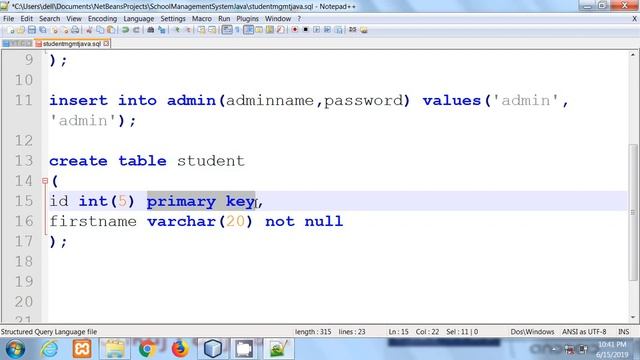Redo the edit via toolbar arrow
Screen dimensions: 640x360
pyautogui.click(x=136, y=30)
